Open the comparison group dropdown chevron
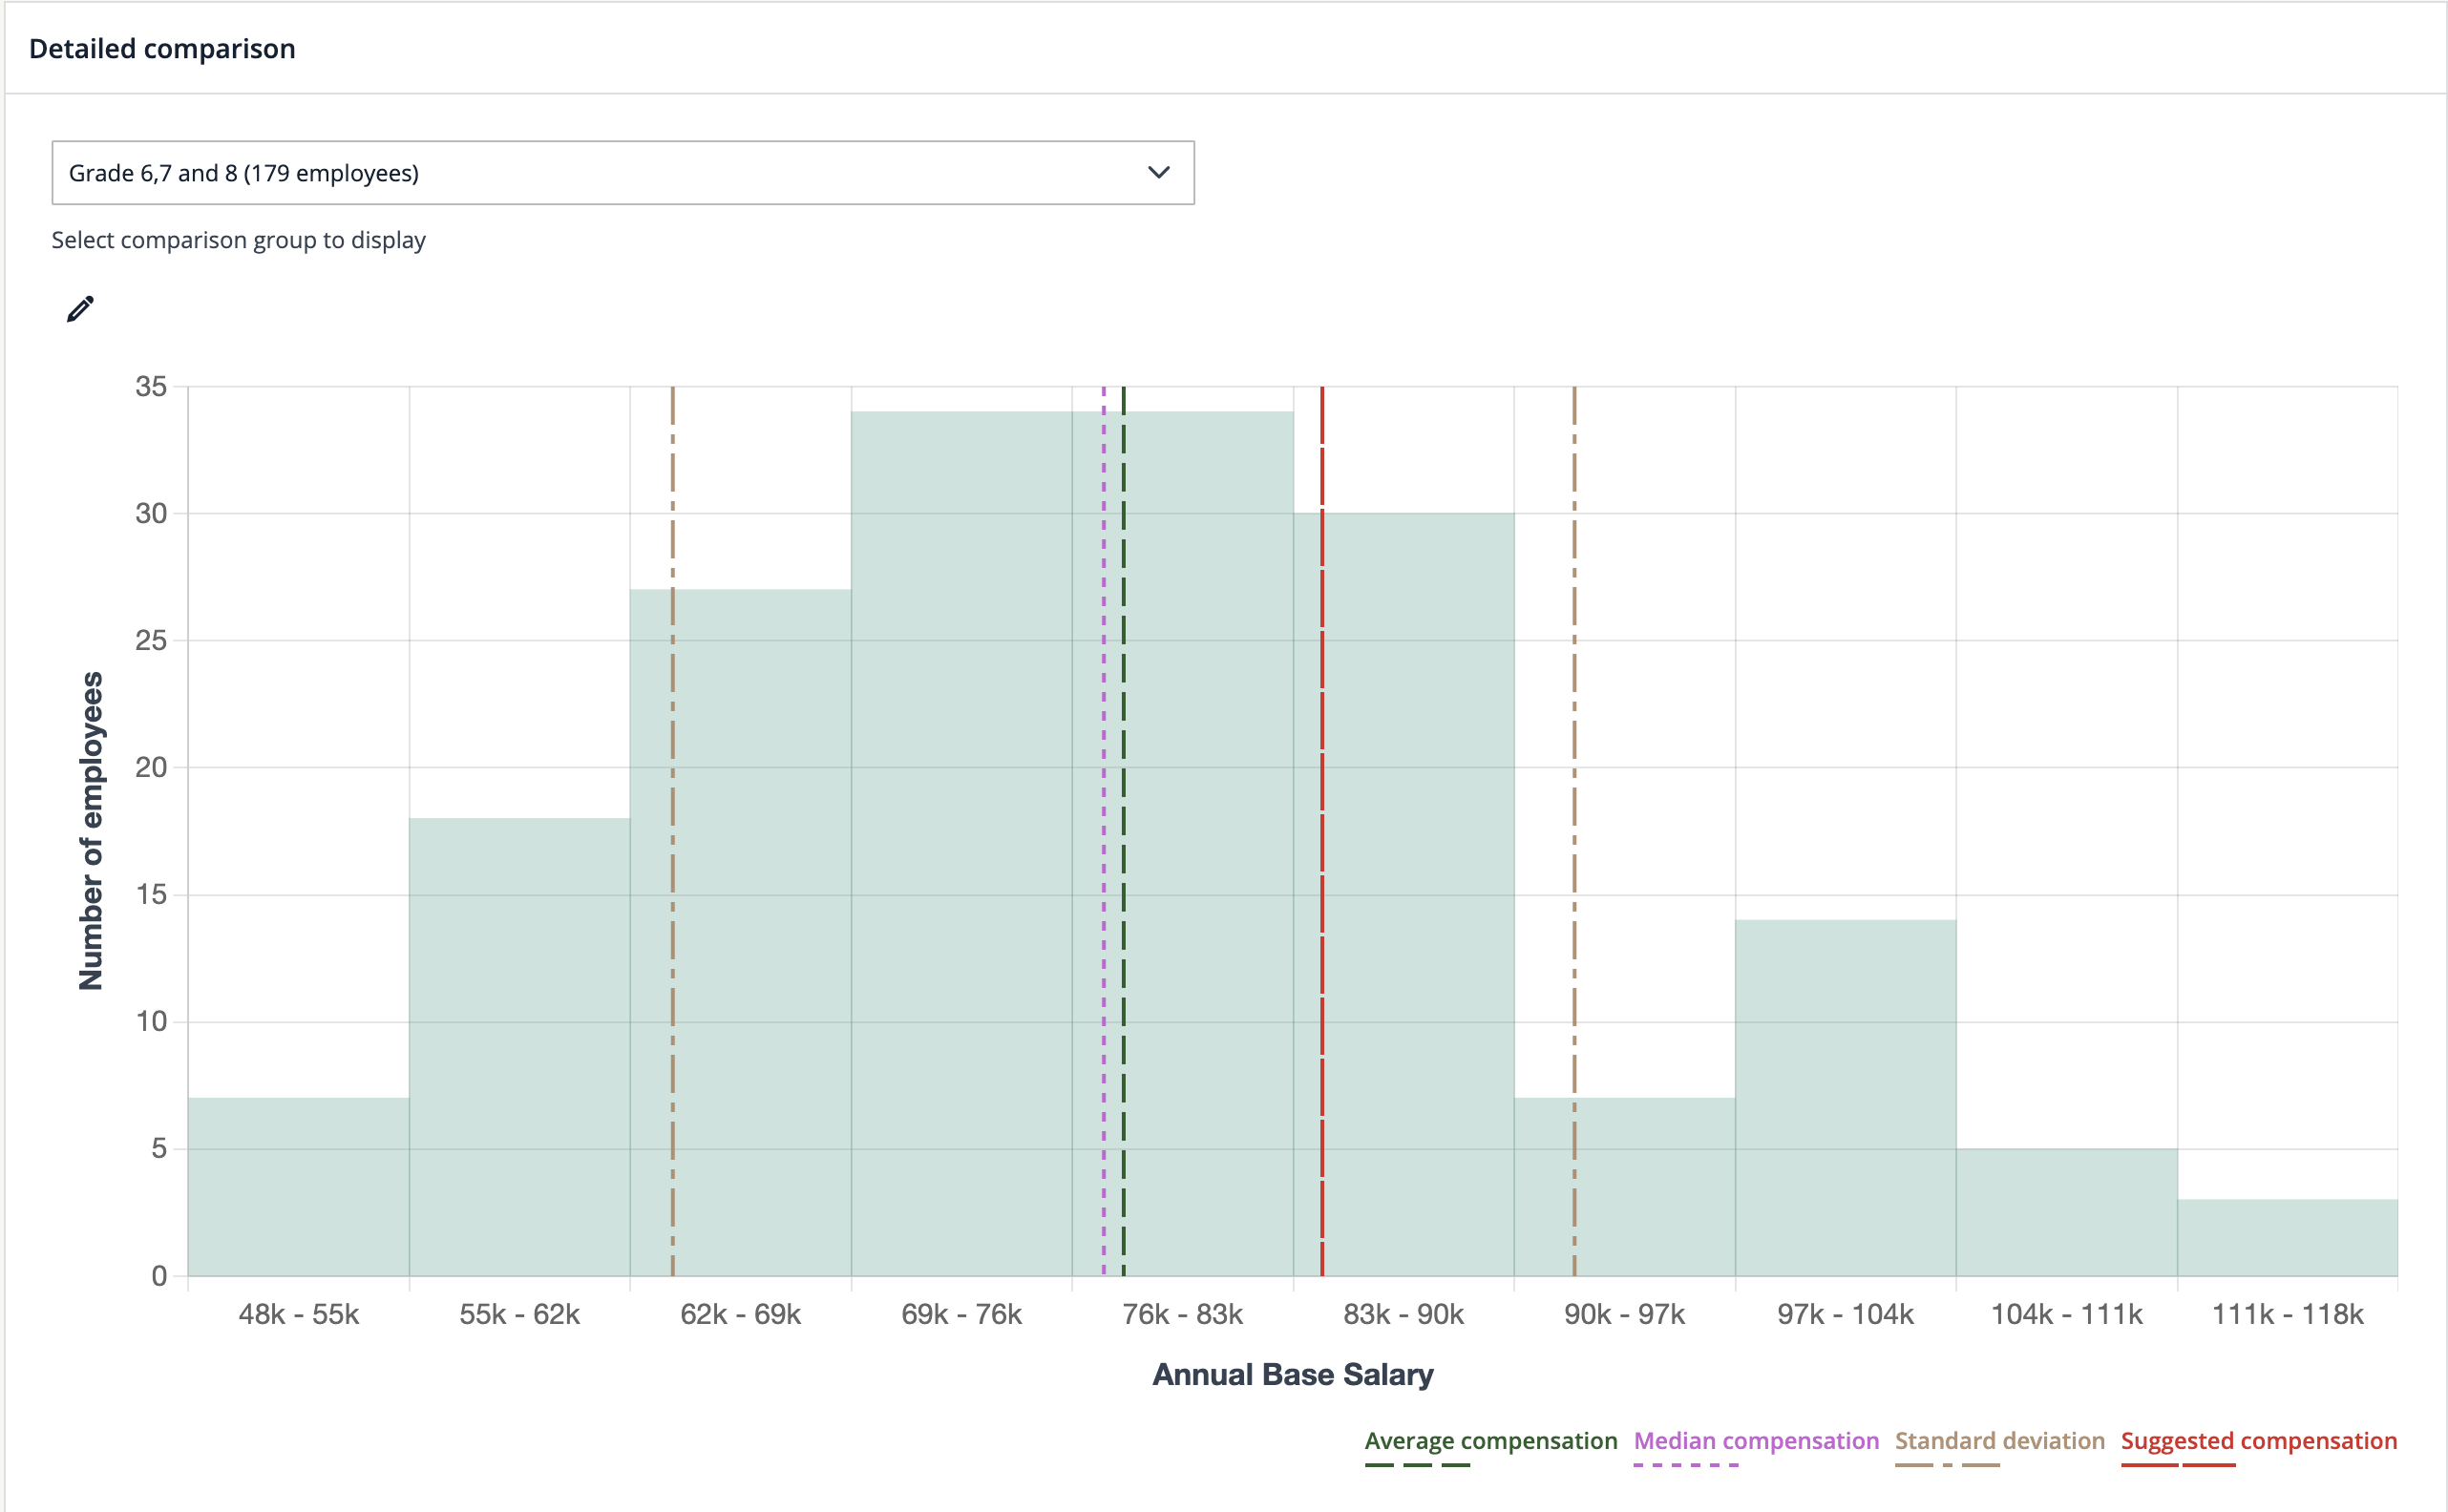The image size is (2448, 1512). click(x=1158, y=173)
